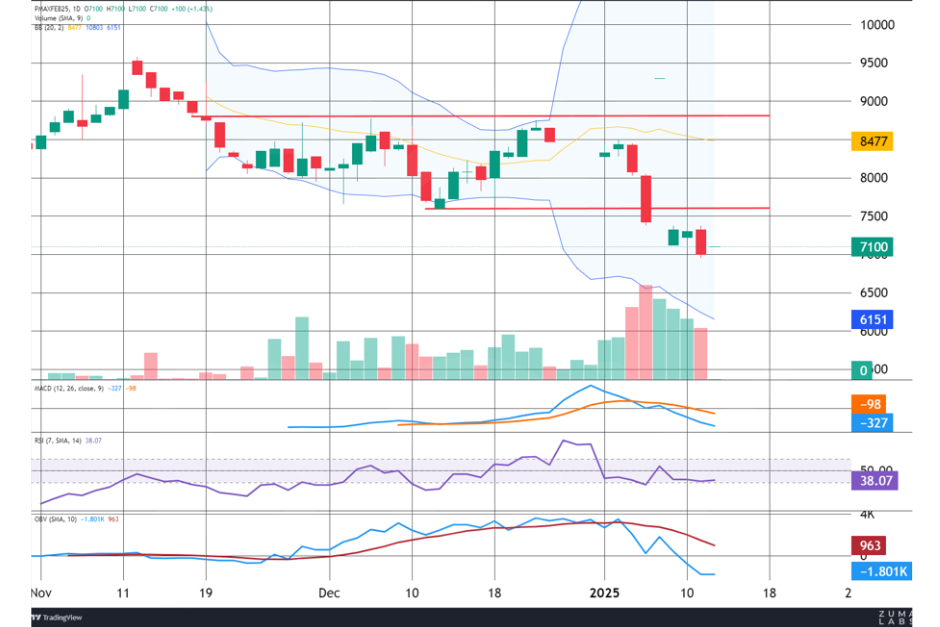This screenshot has width=940, height=627.
Task: Click the 10000 price axis label
Action: point(877,25)
